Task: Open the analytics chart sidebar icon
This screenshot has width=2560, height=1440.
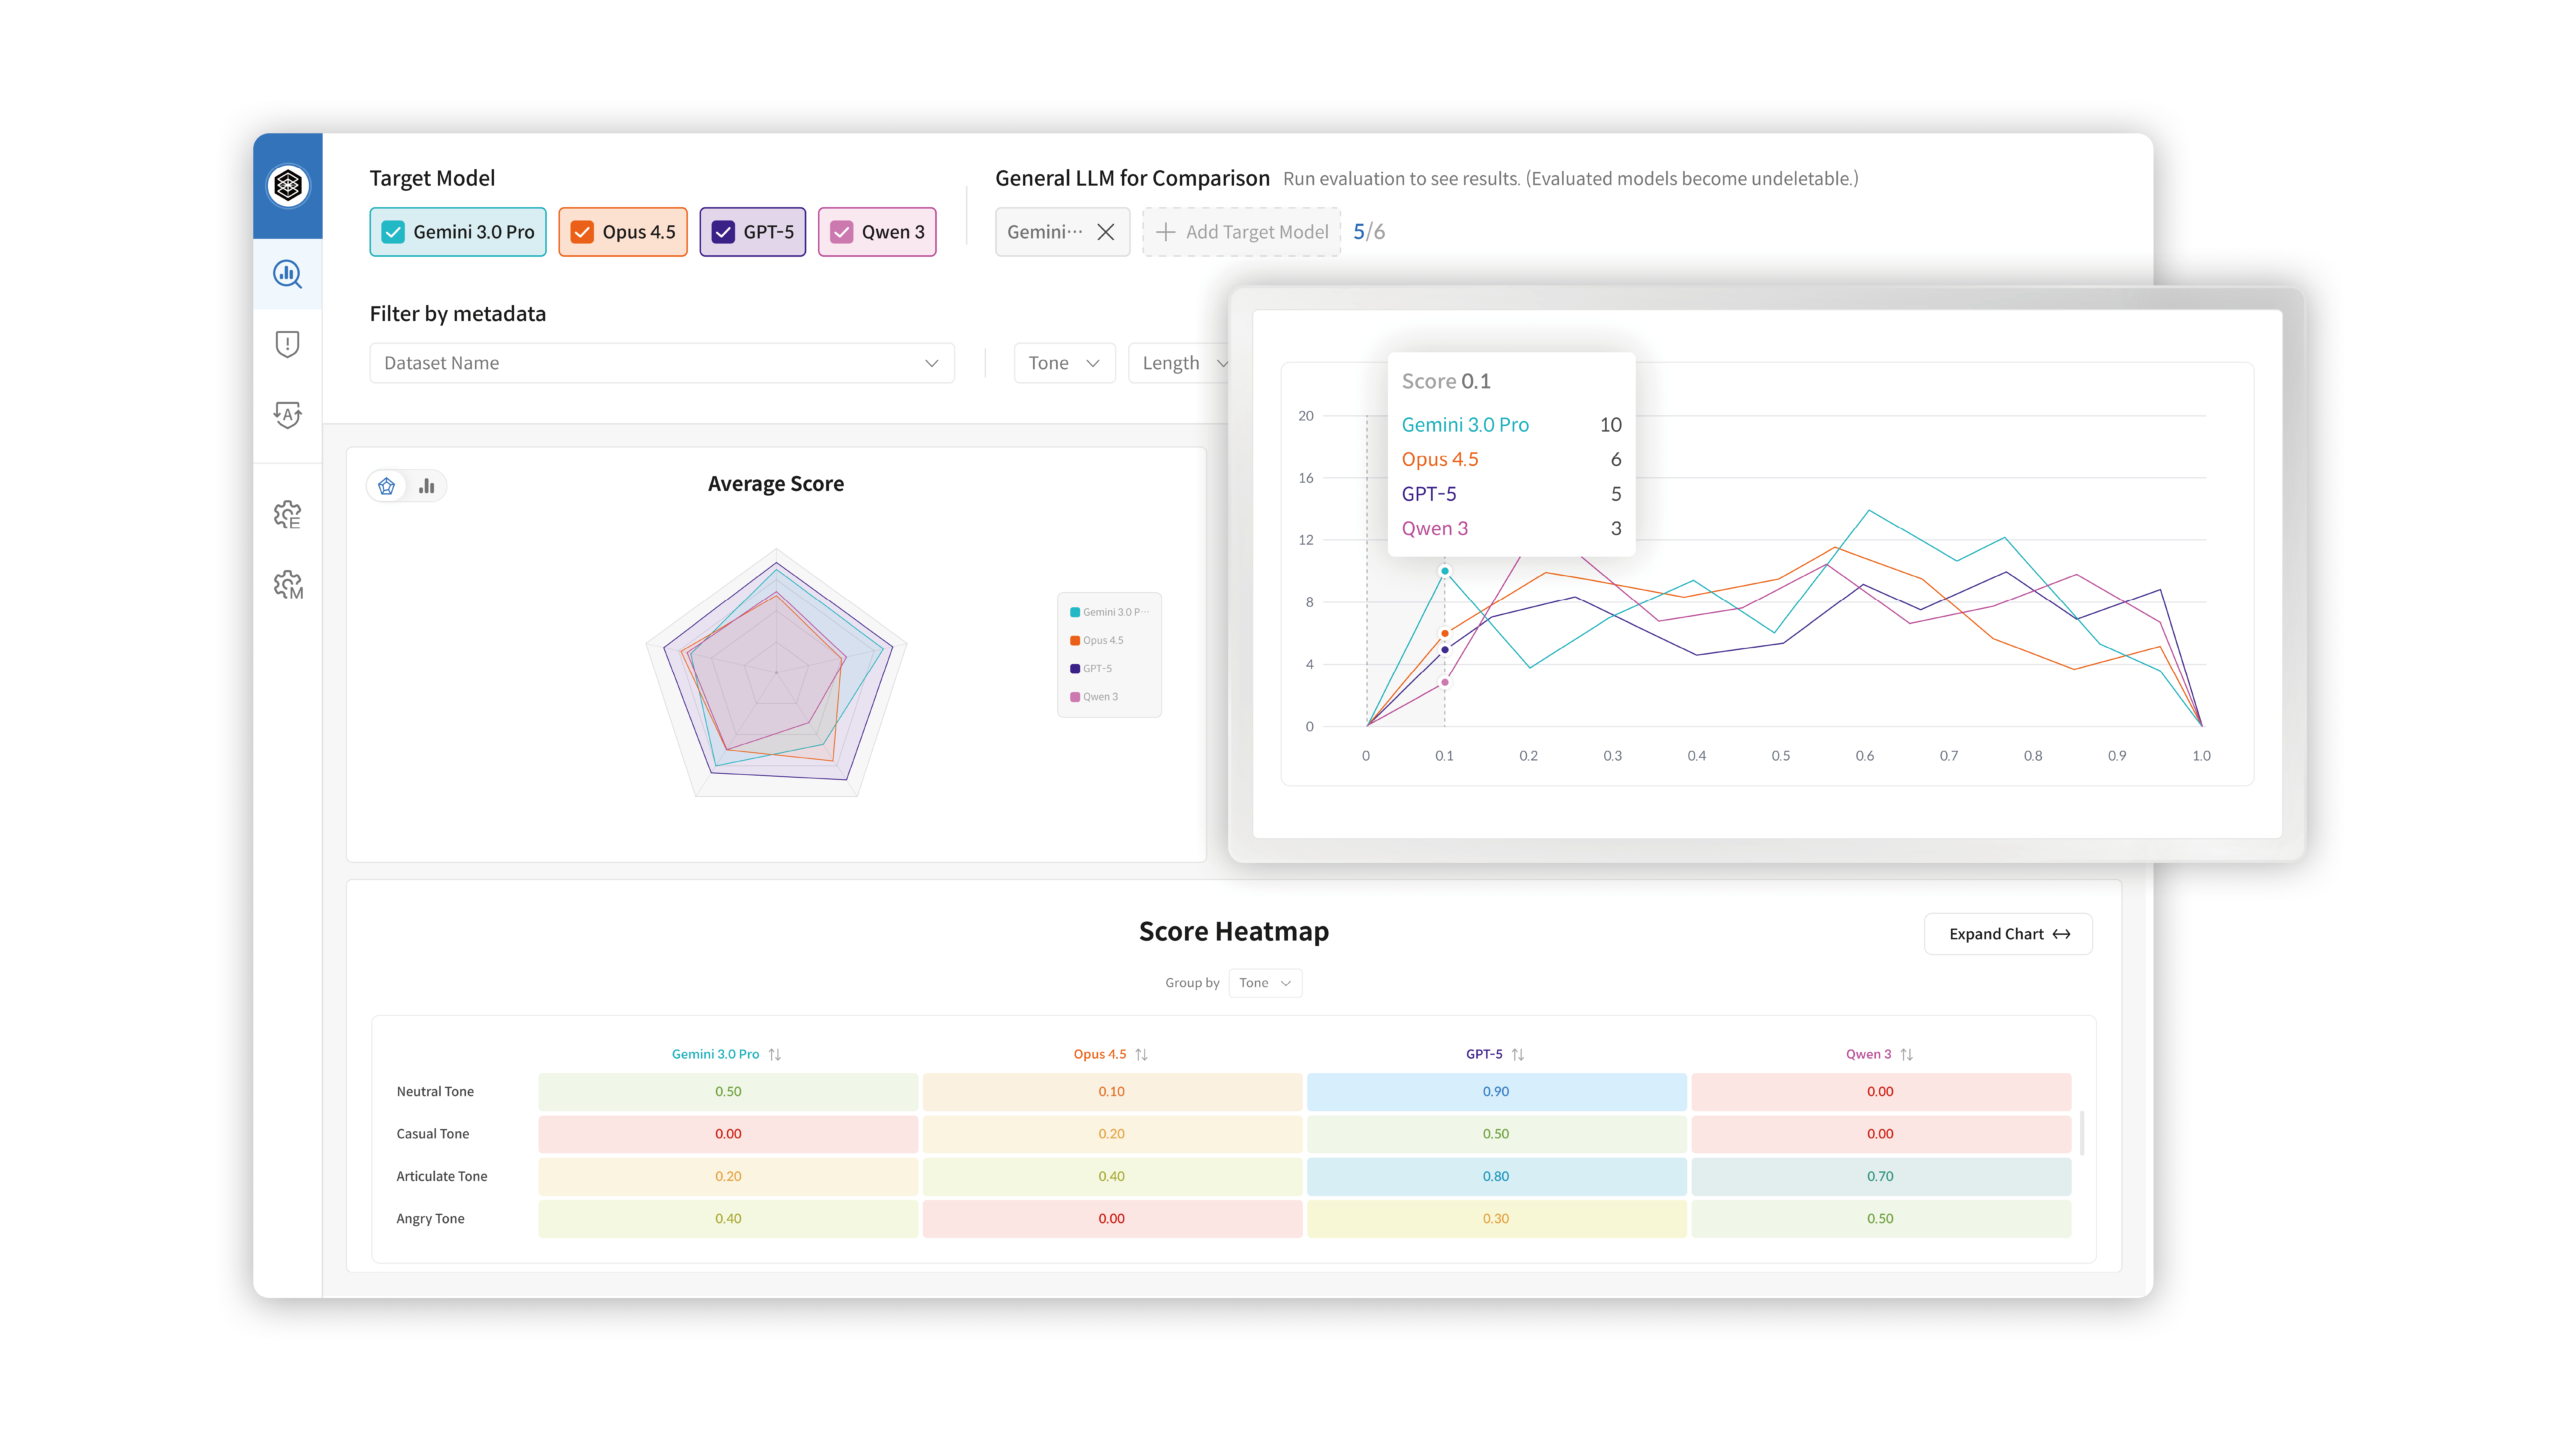Action: pos(288,274)
